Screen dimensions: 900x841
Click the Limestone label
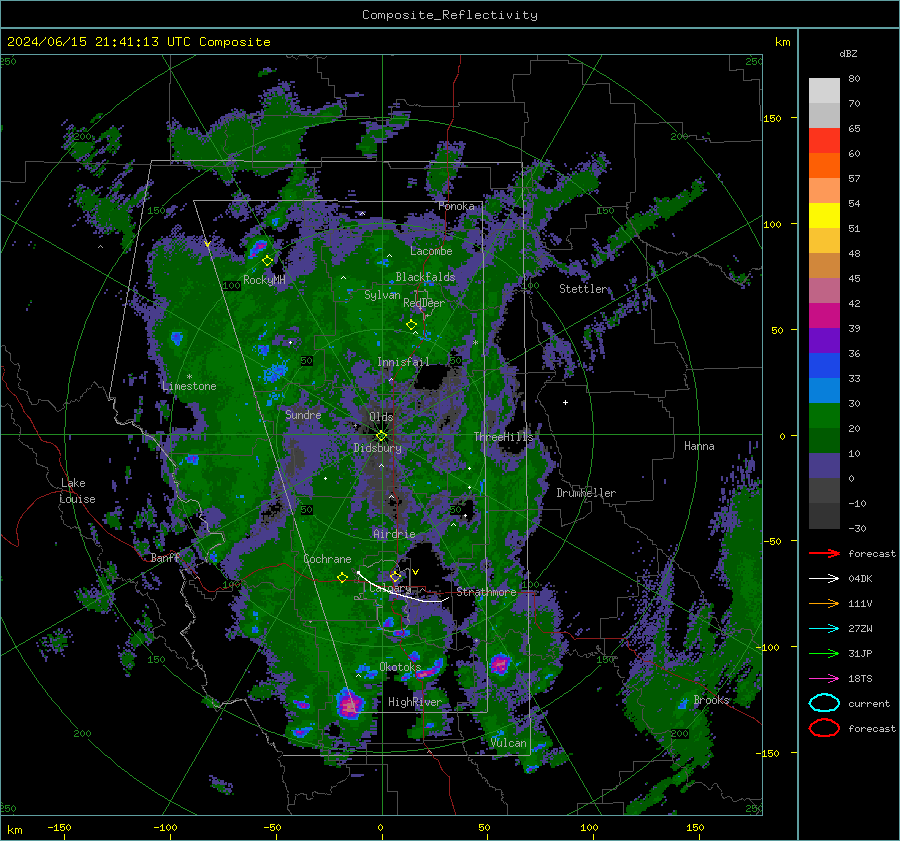189,386
